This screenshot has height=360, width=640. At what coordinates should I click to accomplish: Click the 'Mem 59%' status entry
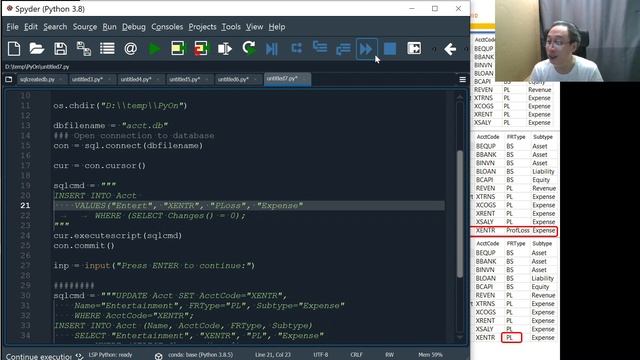pyautogui.click(x=430, y=355)
